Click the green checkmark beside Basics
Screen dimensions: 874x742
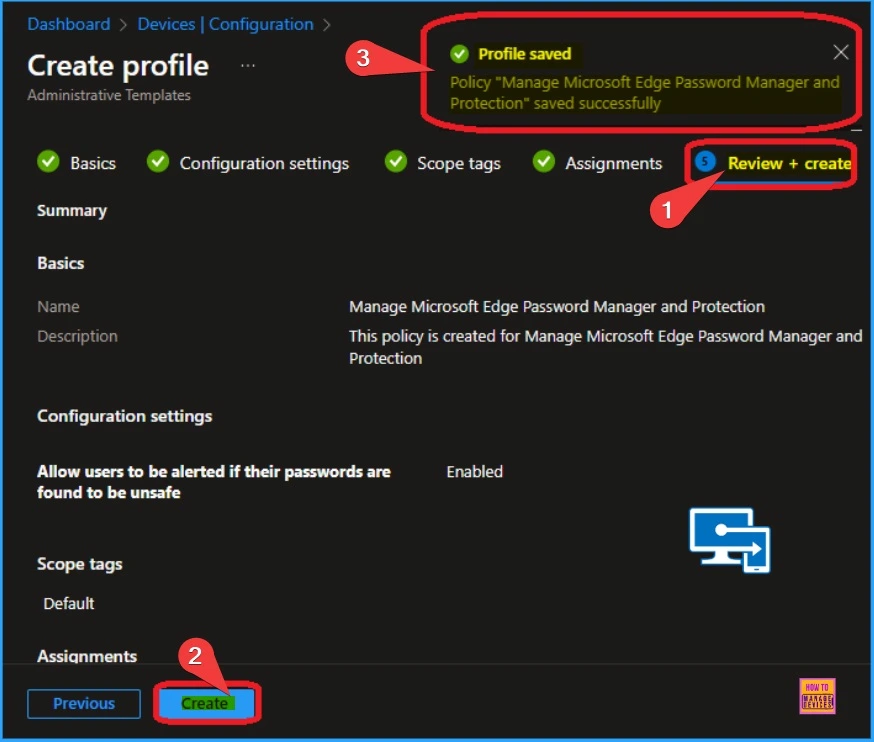[48, 161]
